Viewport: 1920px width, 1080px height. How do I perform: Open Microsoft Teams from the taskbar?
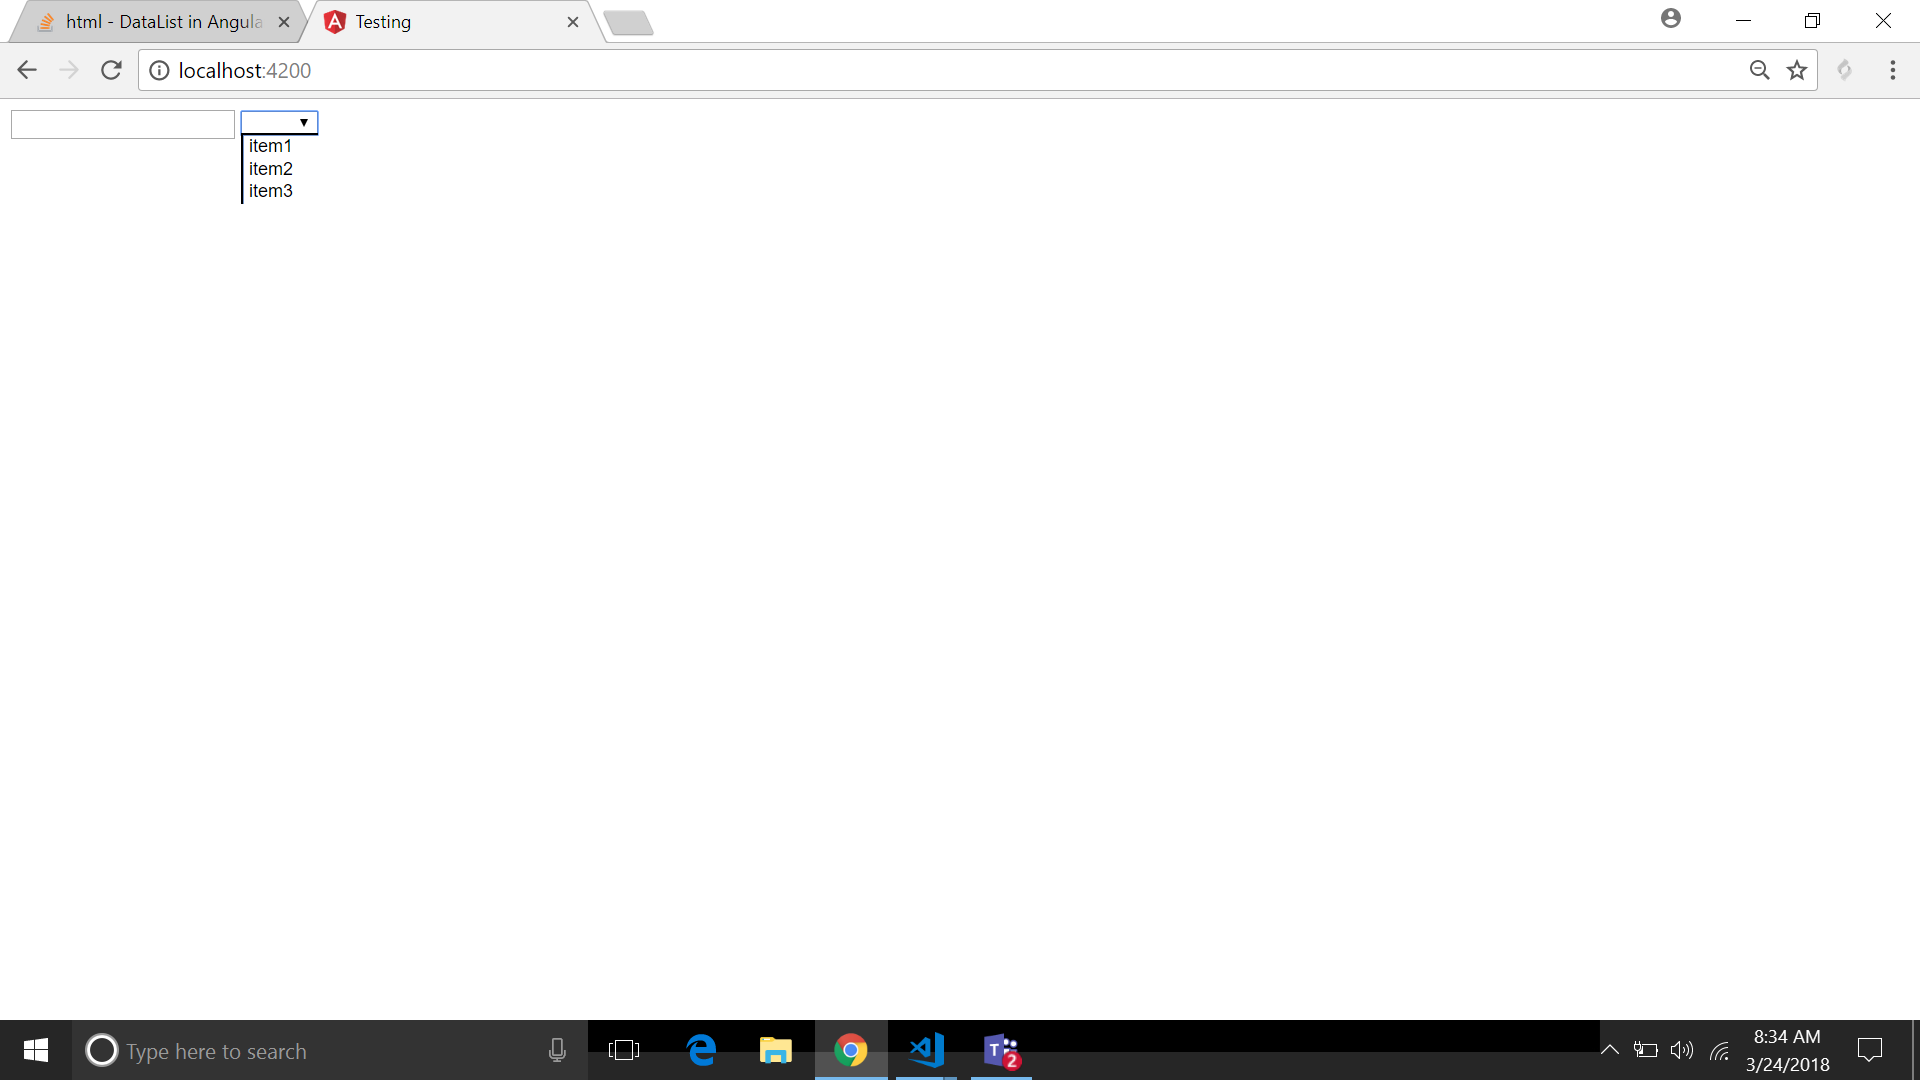(1000, 1050)
